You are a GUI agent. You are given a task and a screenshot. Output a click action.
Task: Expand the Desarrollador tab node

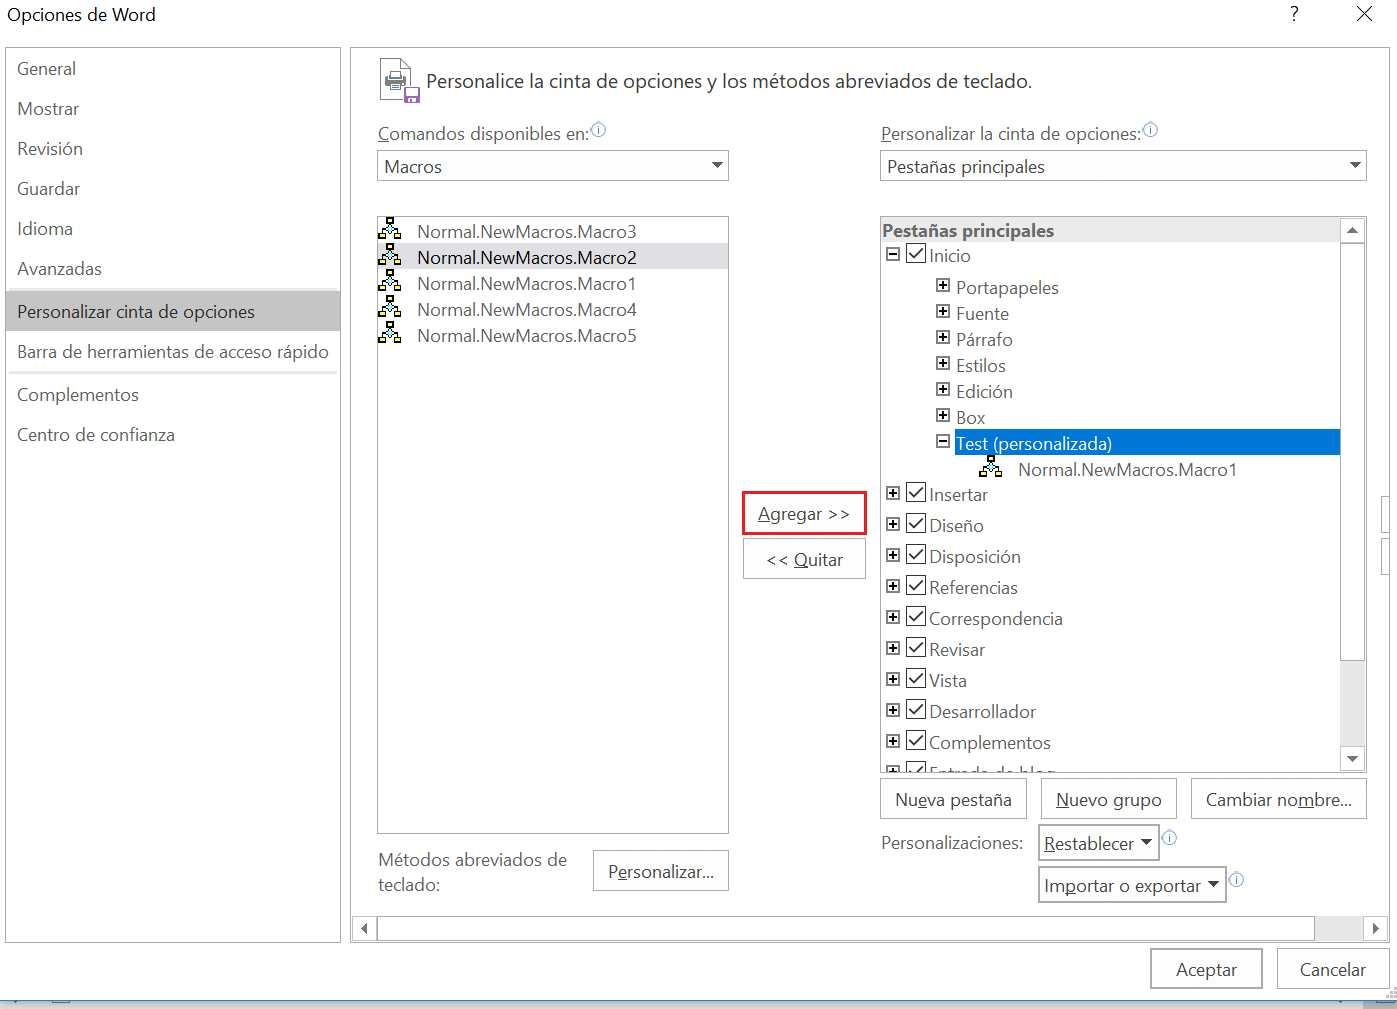tap(893, 710)
